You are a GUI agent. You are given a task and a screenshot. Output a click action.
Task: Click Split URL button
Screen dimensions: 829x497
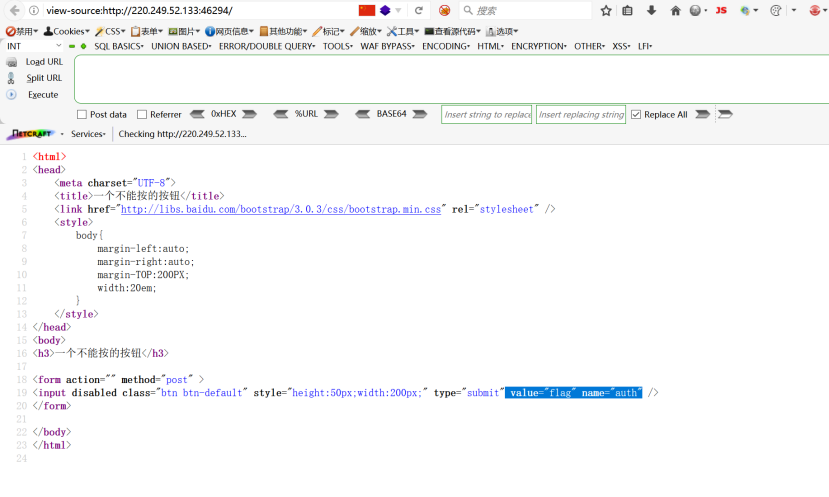[x=35, y=78]
